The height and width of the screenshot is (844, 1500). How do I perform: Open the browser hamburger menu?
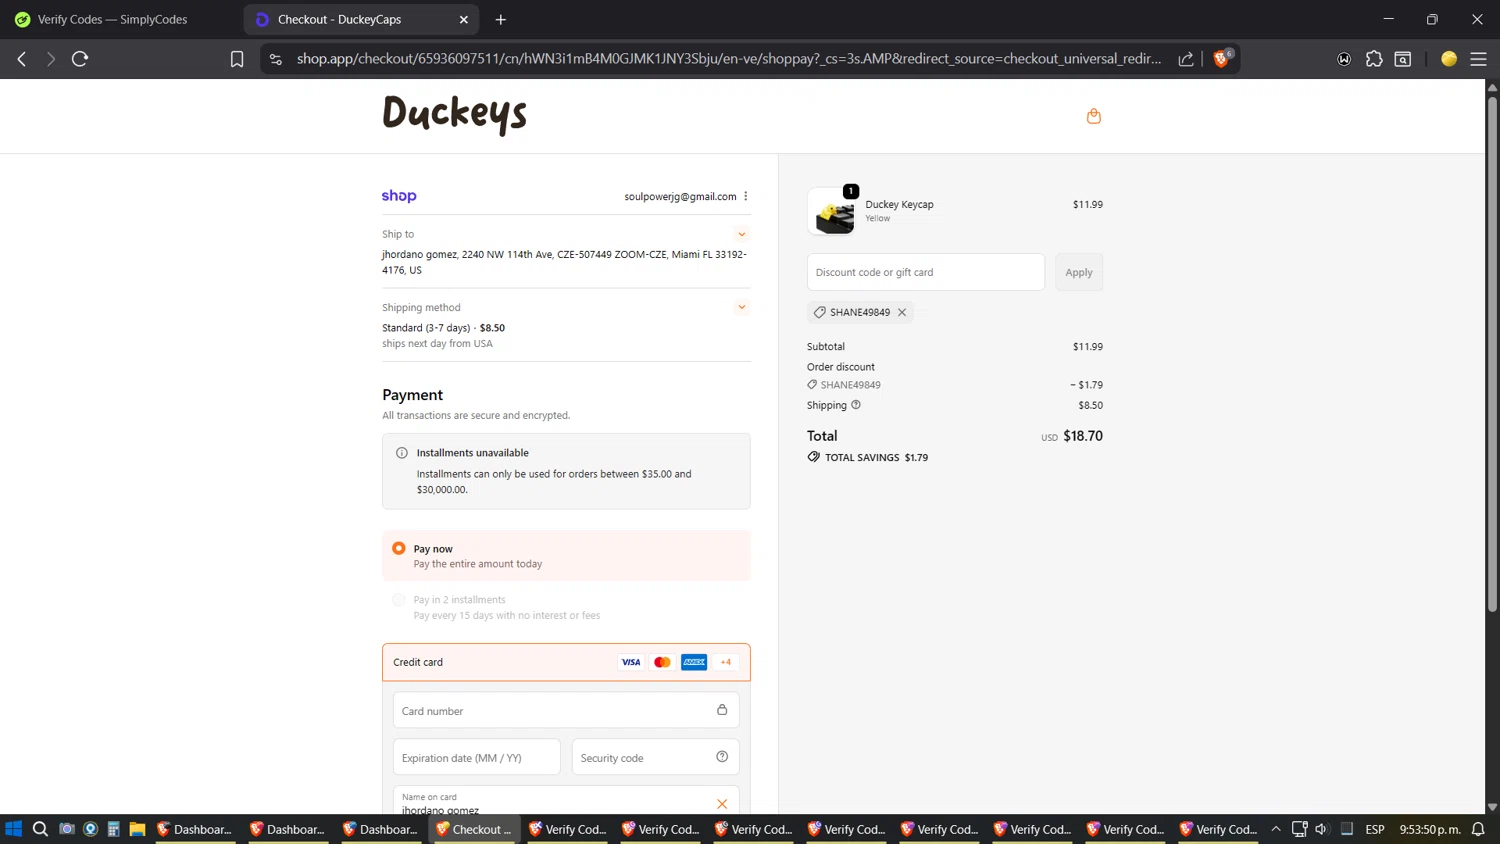click(x=1478, y=59)
